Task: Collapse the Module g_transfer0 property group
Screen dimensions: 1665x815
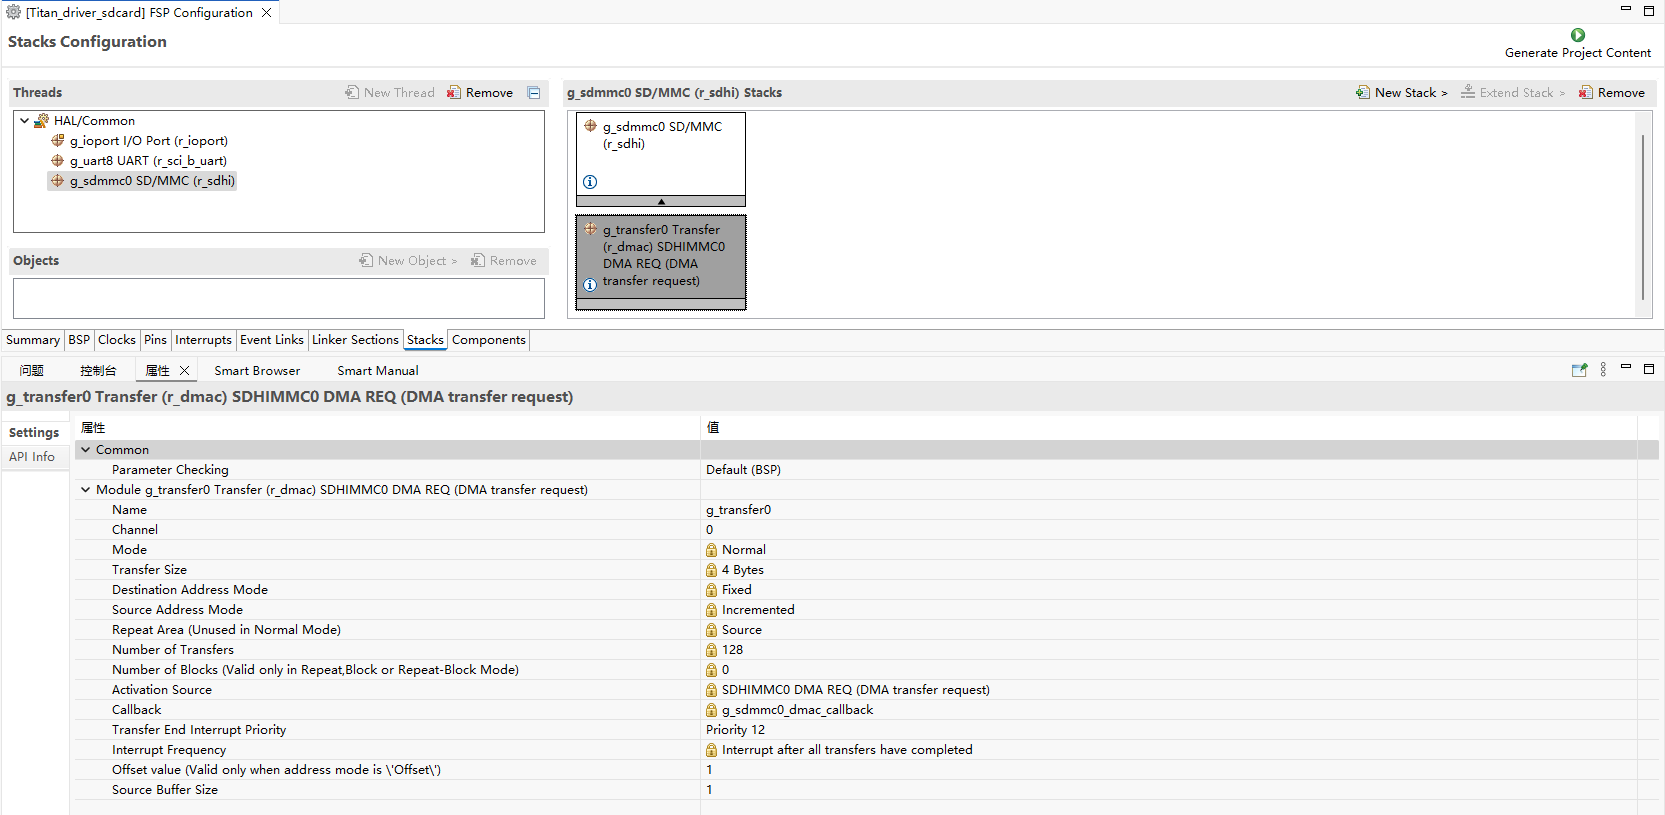Action: (86, 490)
